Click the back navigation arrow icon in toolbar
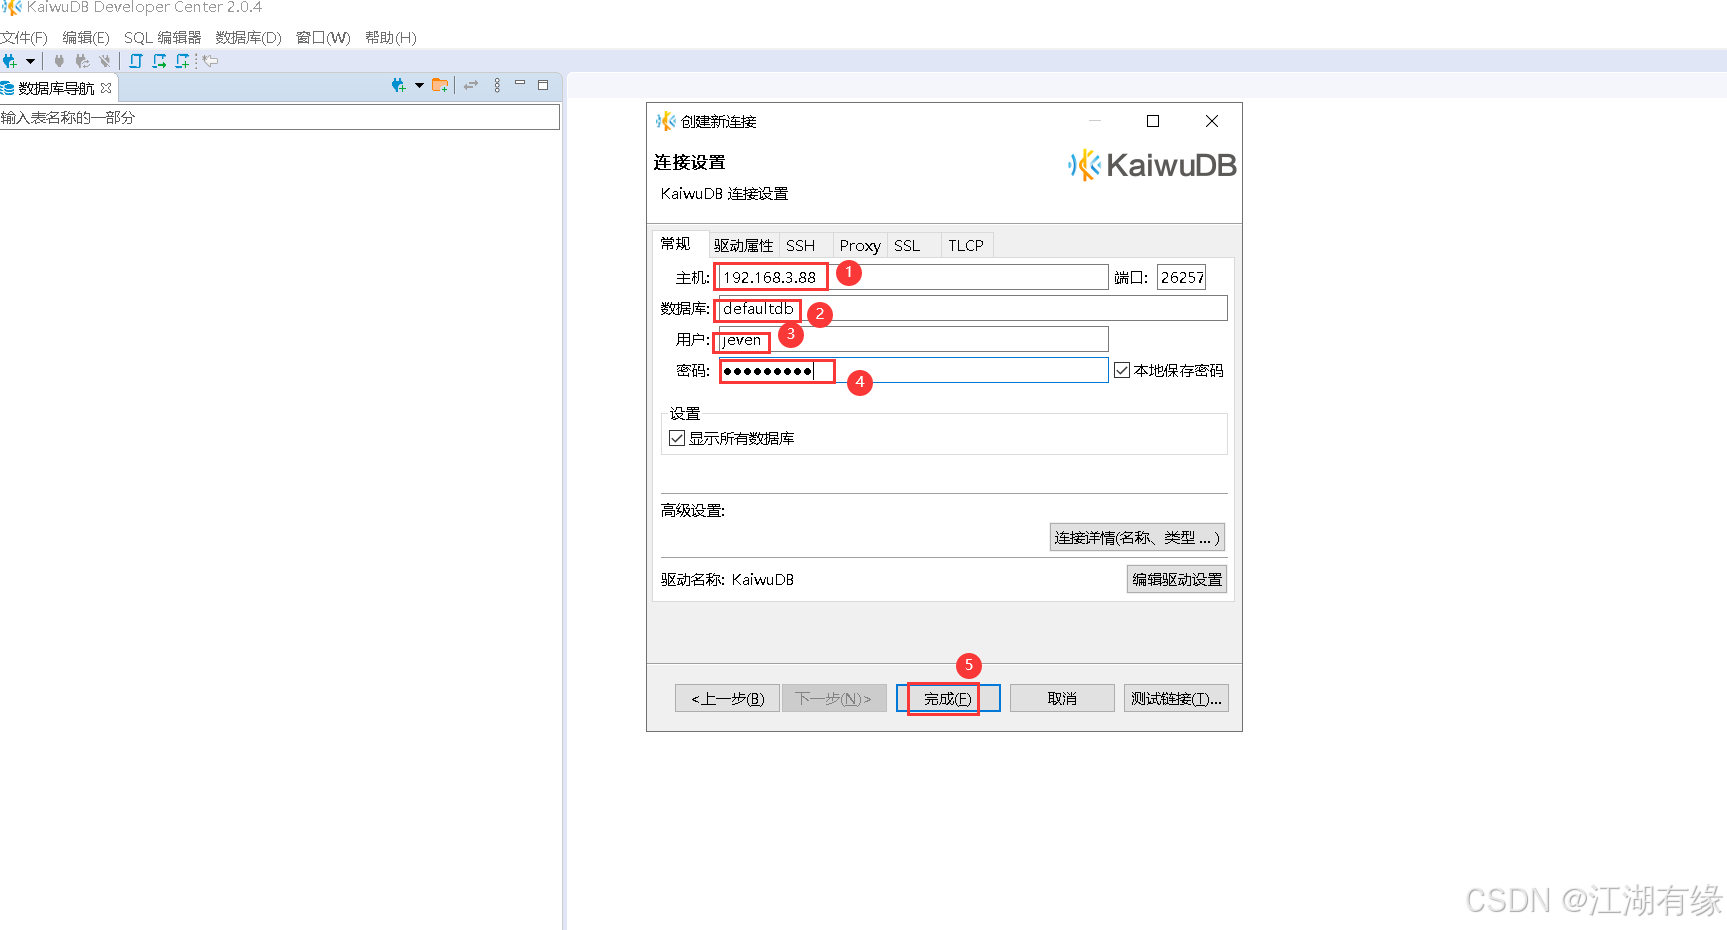The width and height of the screenshot is (1727, 930). [210, 61]
